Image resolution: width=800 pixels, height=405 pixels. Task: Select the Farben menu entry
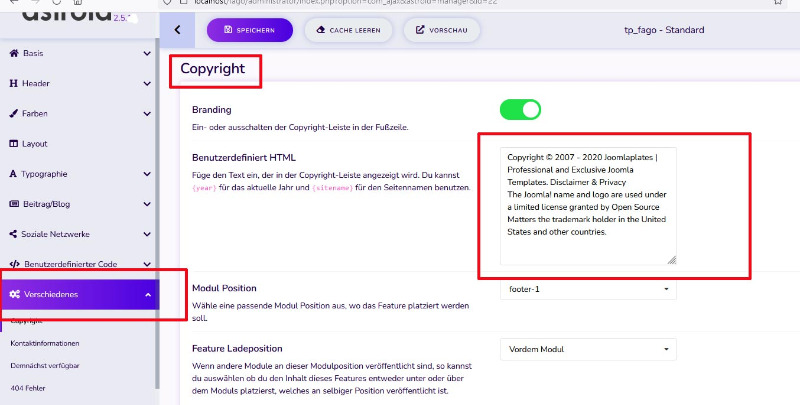80,113
